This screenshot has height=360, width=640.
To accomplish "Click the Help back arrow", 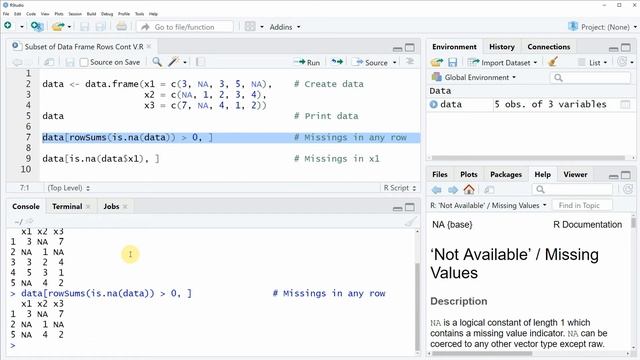I will coord(437,189).
